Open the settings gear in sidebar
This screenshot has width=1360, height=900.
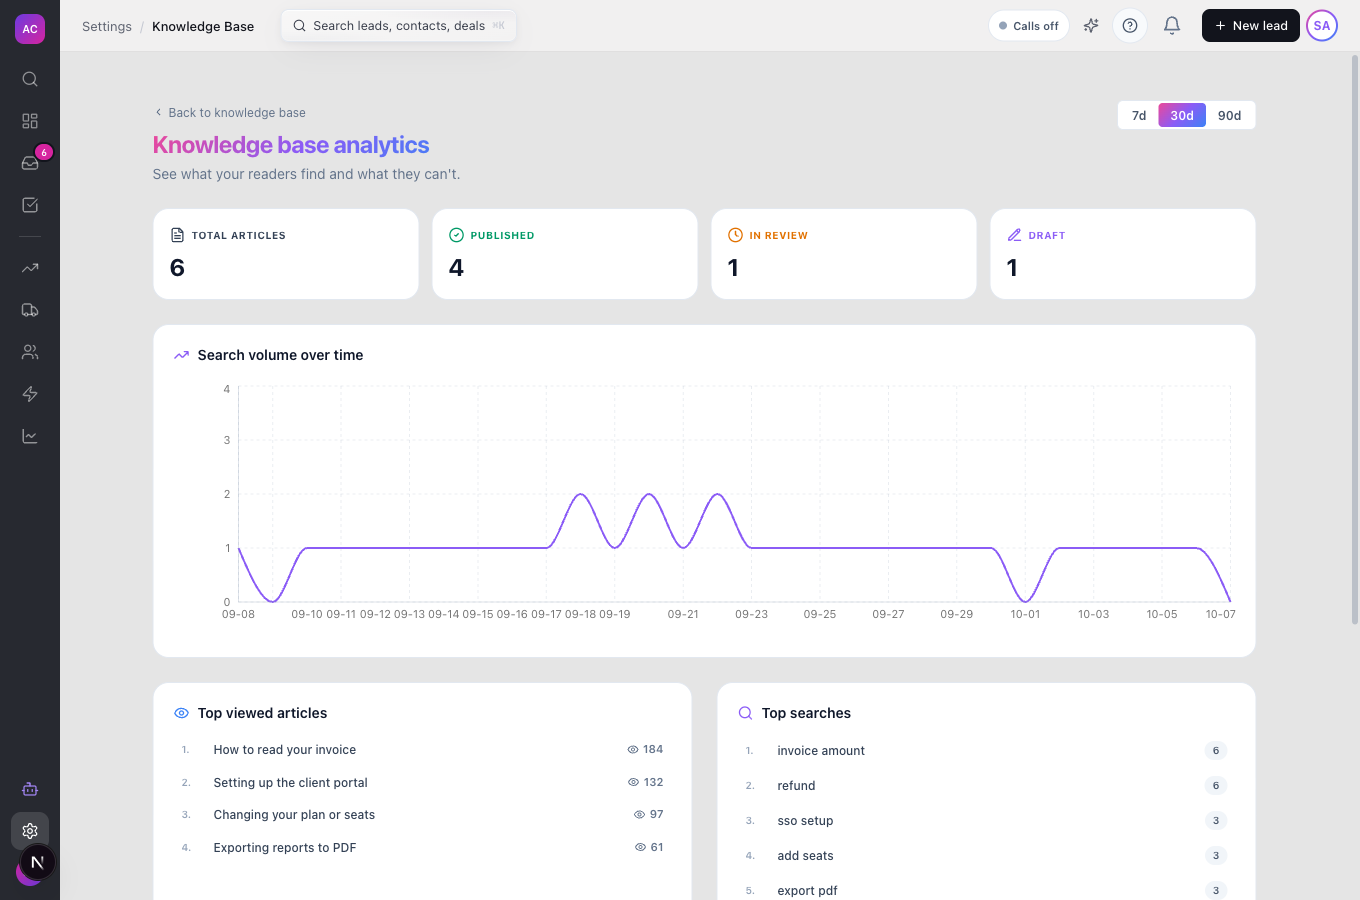30,831
